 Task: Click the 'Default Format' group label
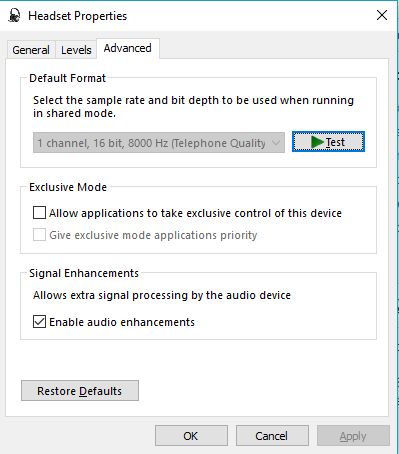tap(67, 78)
